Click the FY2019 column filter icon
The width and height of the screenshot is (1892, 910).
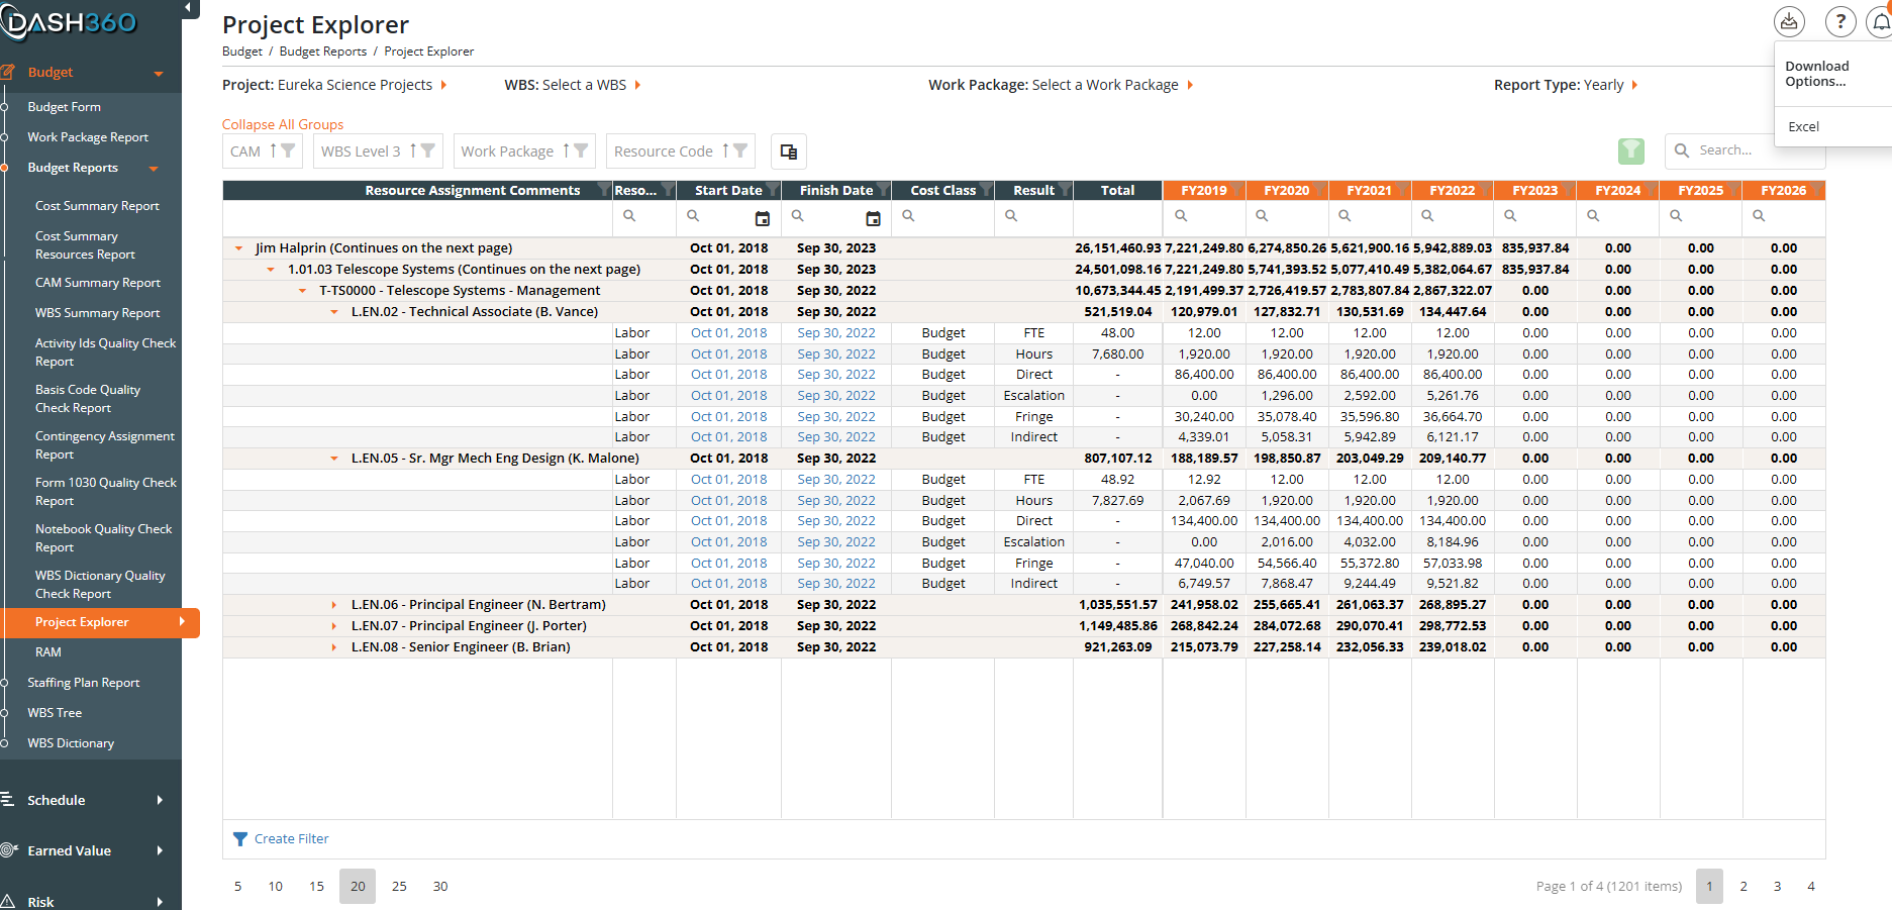1237,191
